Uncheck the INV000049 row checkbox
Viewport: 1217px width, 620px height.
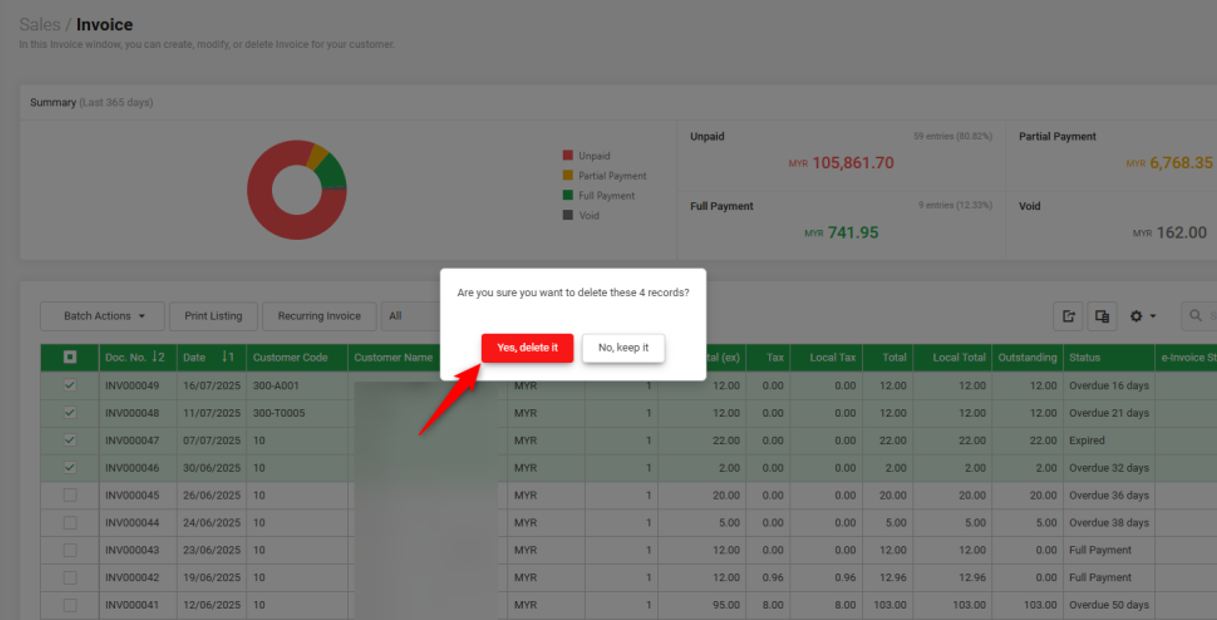point(70,385)
